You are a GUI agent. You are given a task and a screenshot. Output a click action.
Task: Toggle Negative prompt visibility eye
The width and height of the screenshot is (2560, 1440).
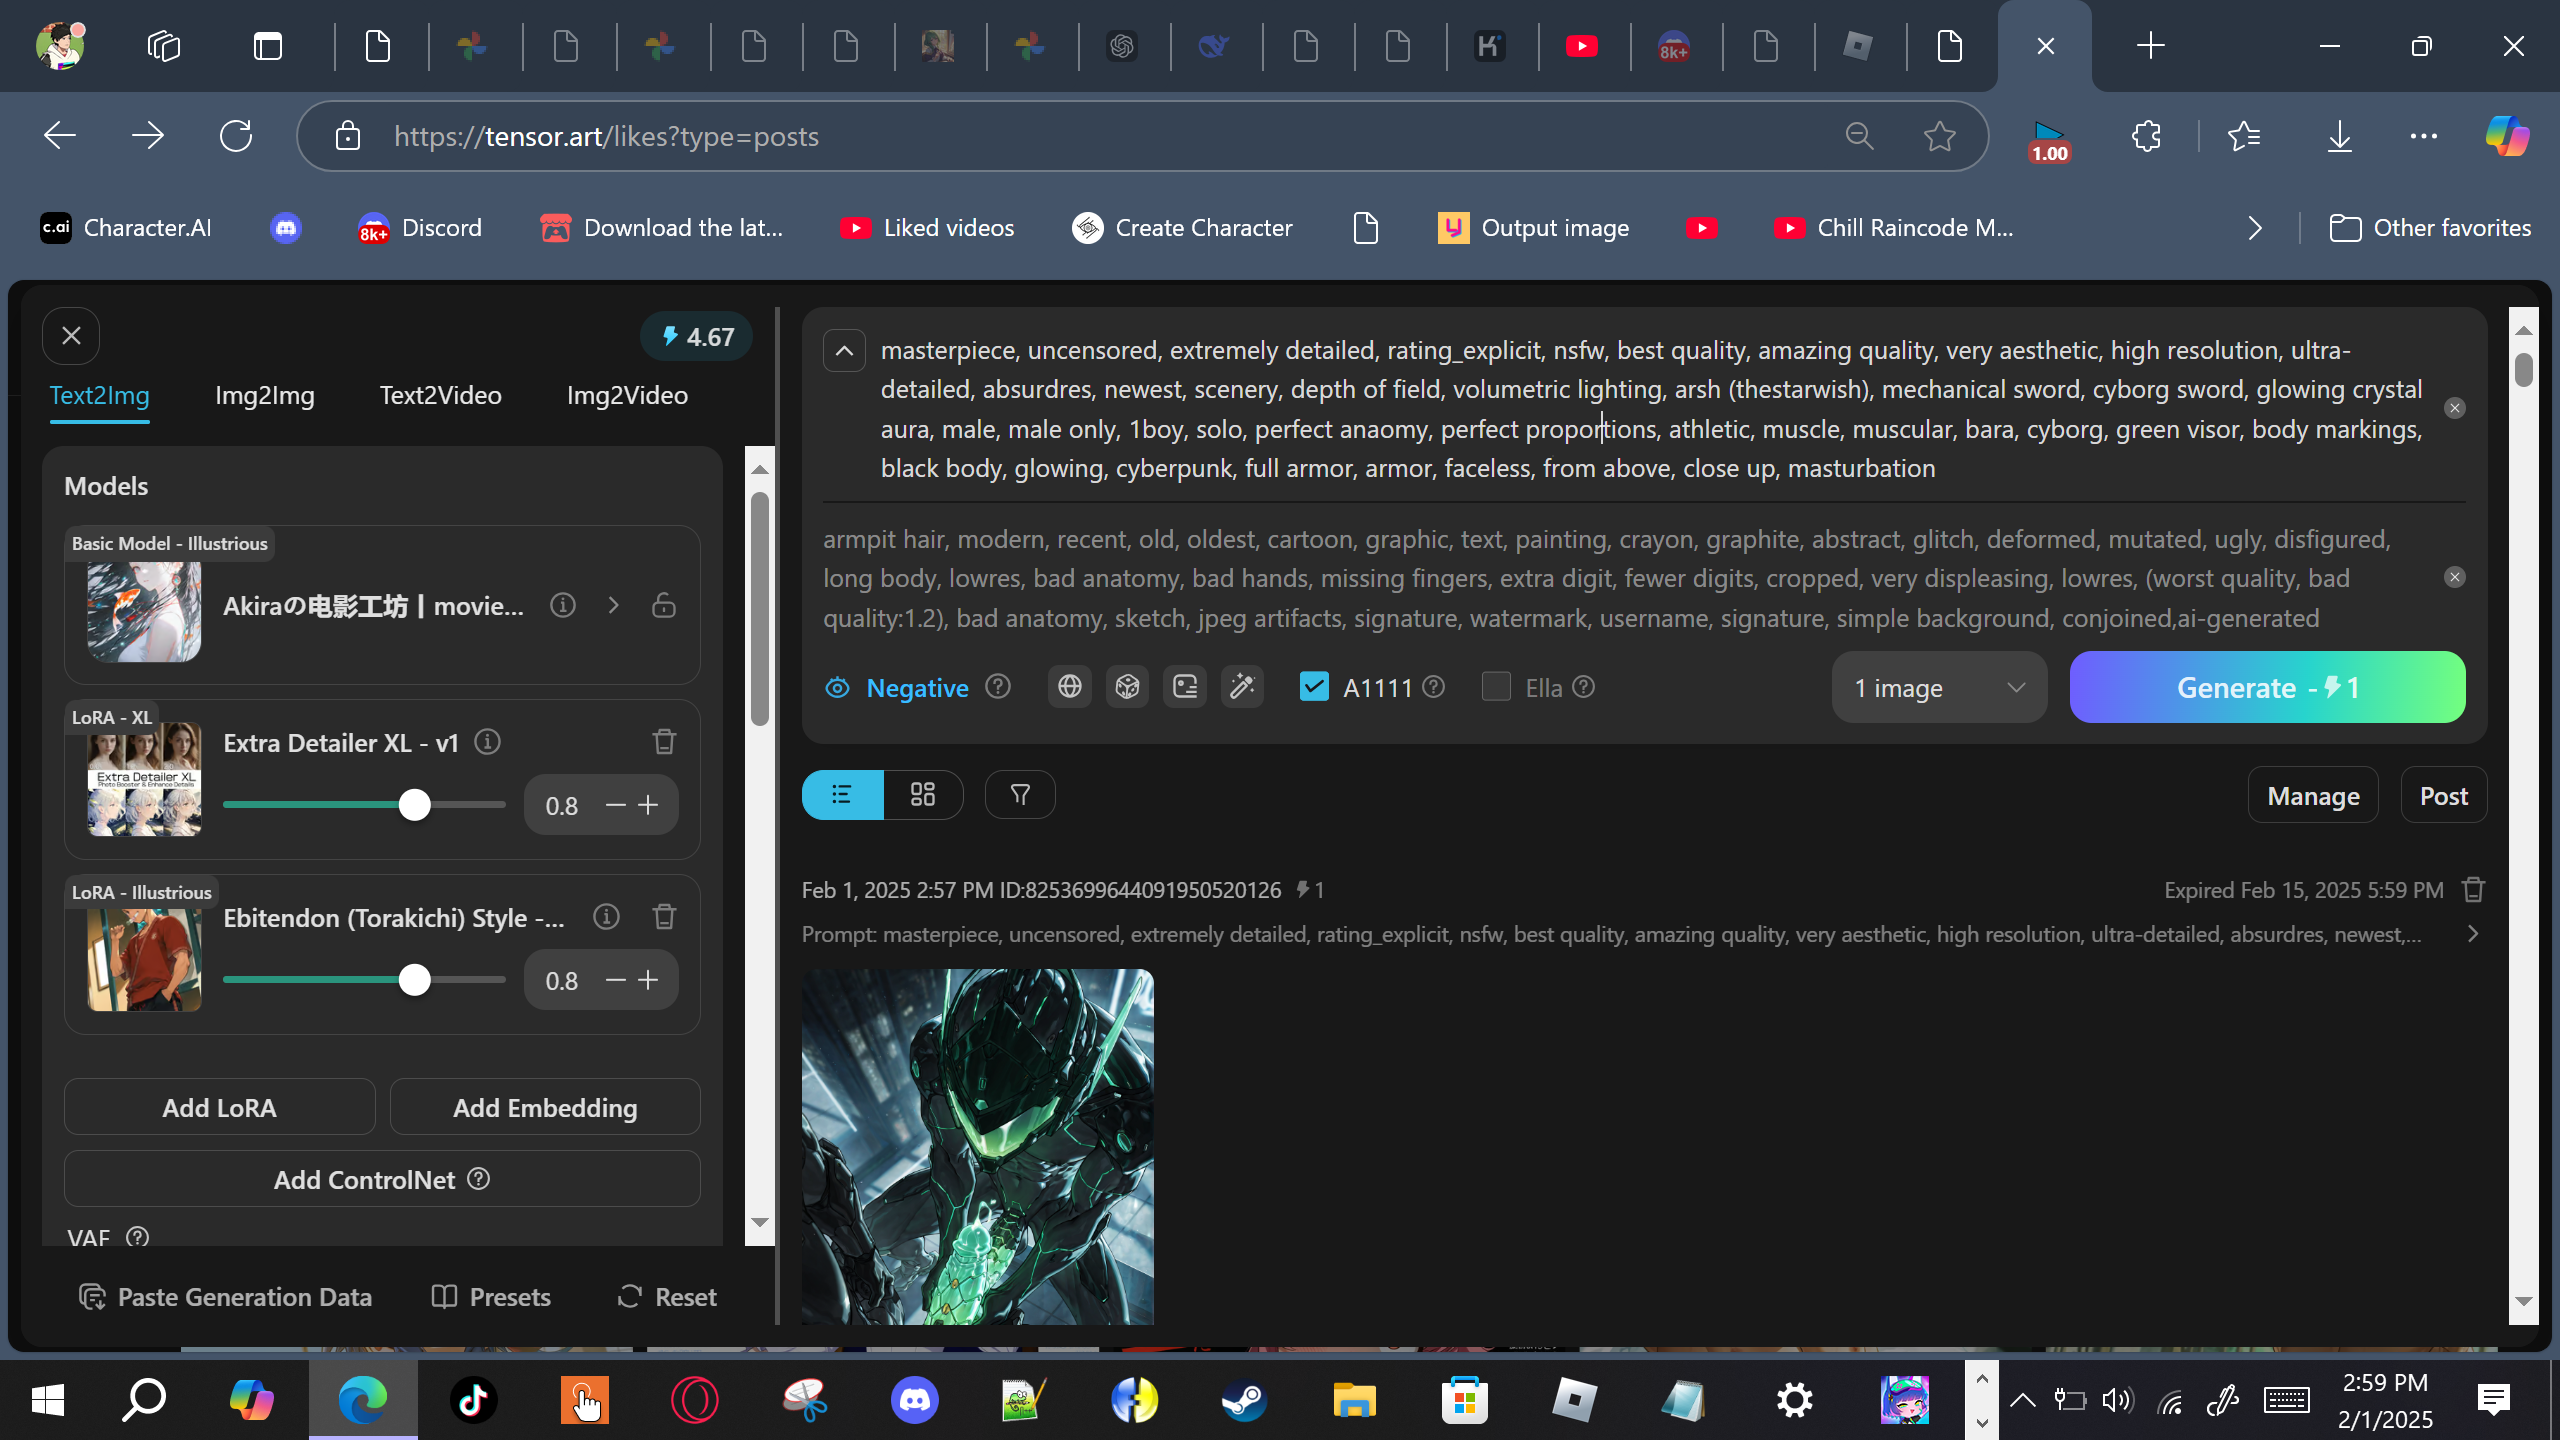[x=838, y=688]
